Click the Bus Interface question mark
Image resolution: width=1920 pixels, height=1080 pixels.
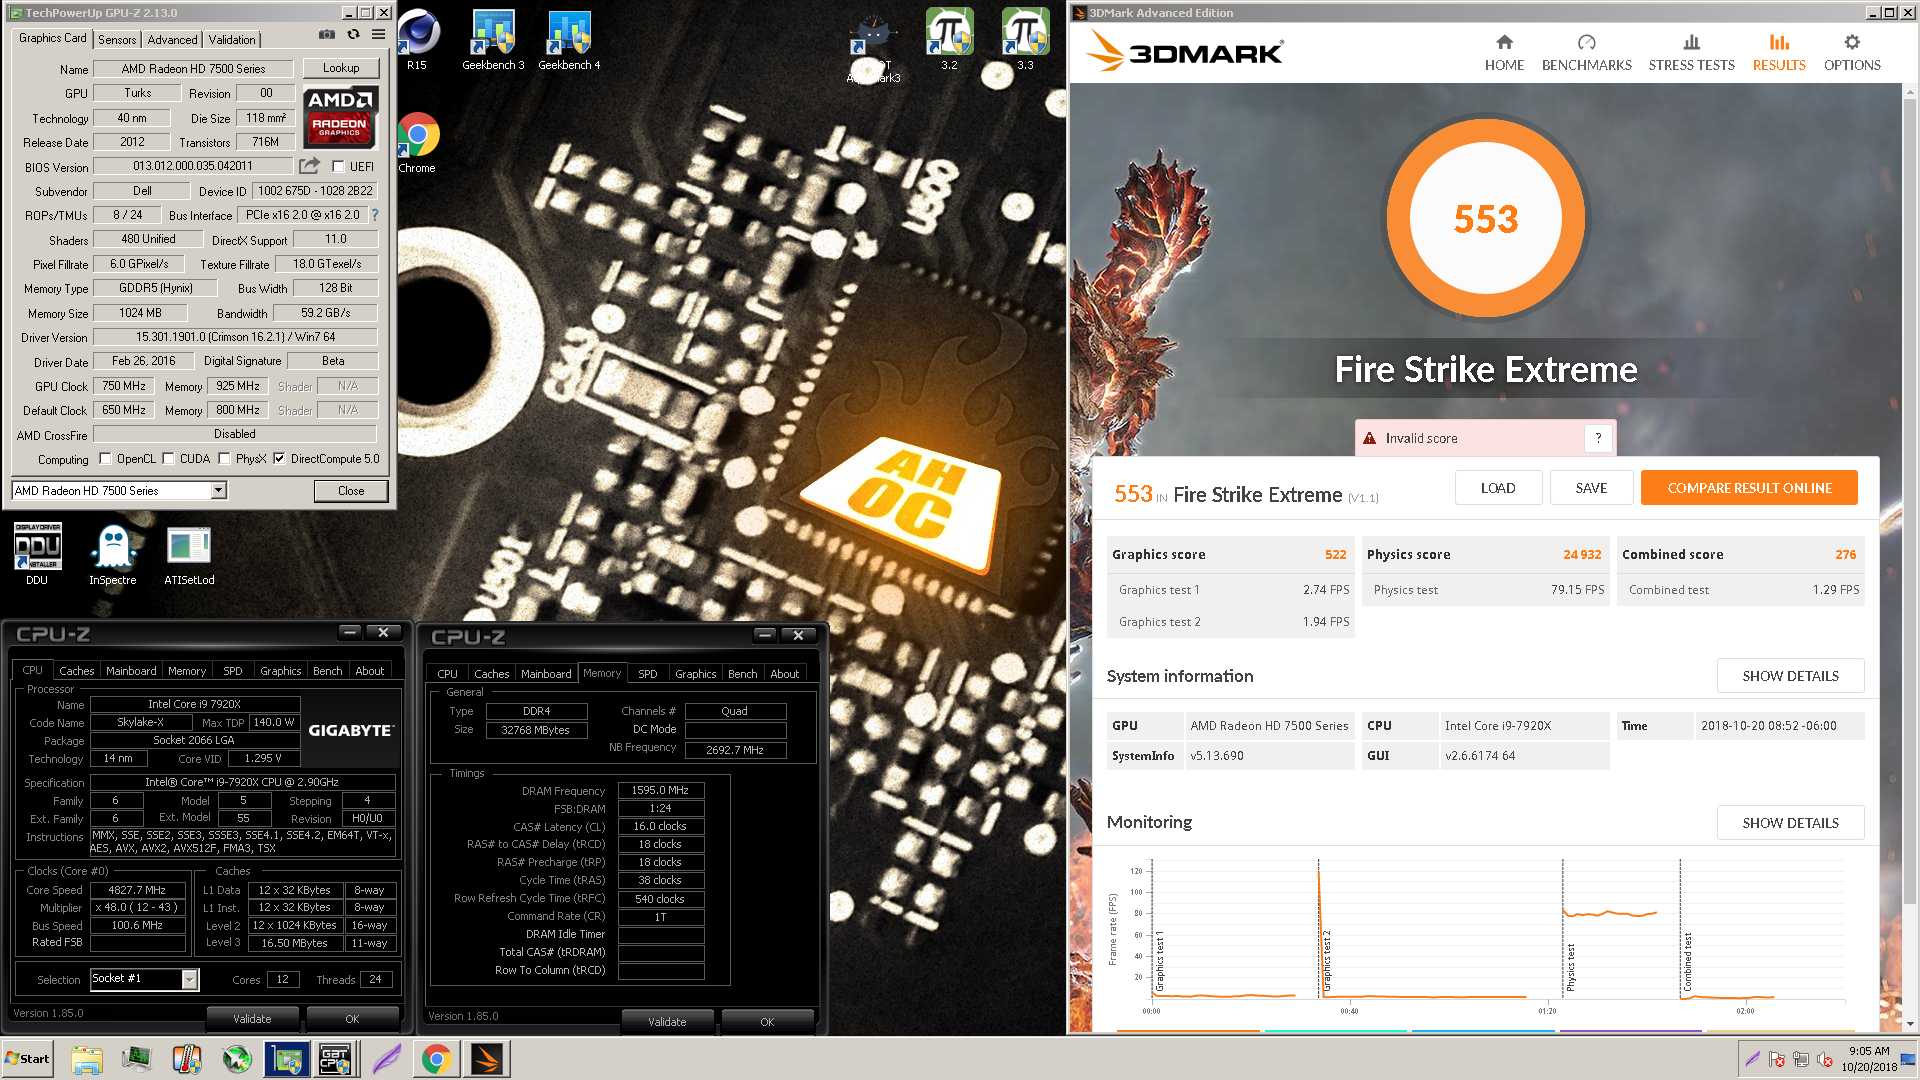[375, 215]
